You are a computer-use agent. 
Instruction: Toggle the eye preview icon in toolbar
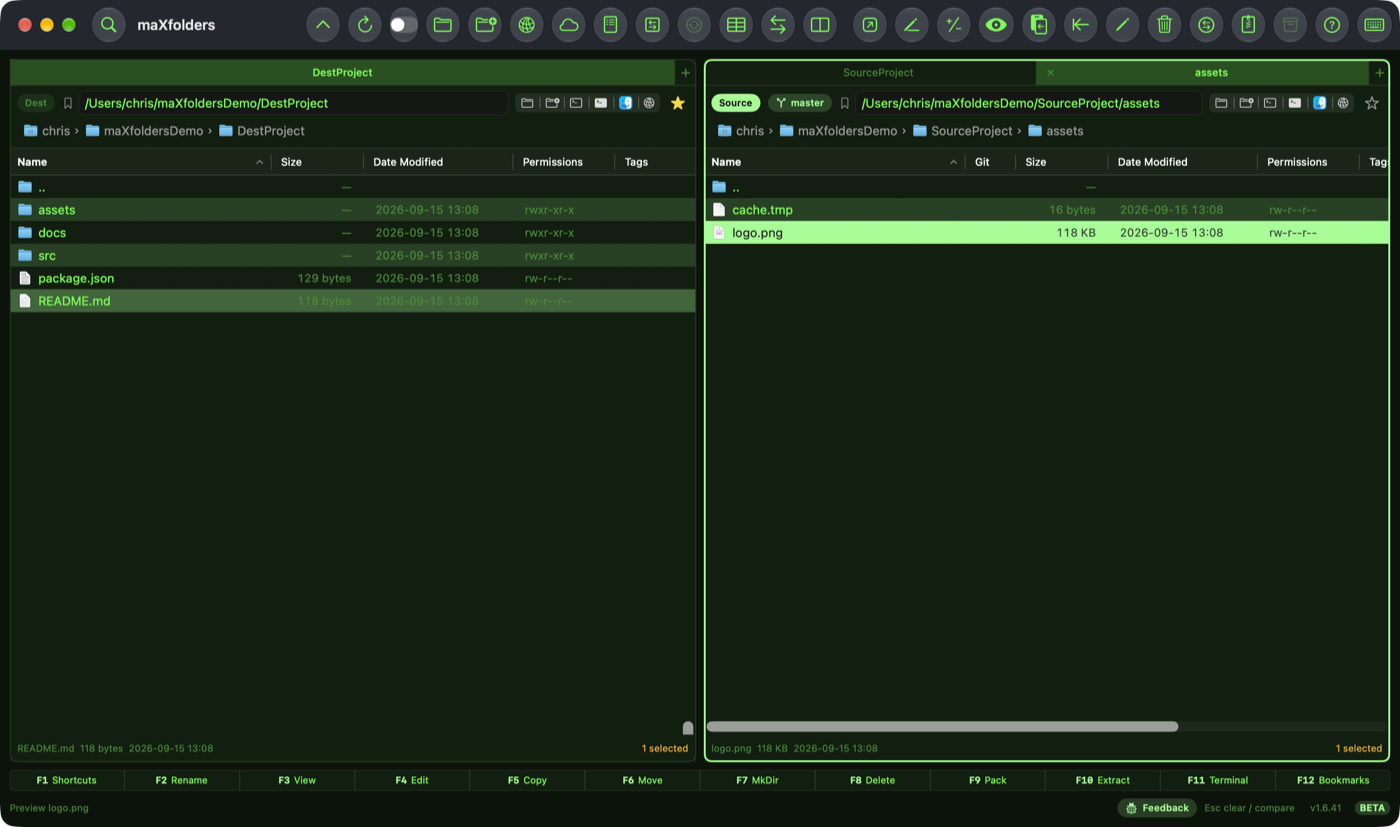click(996, 25)
